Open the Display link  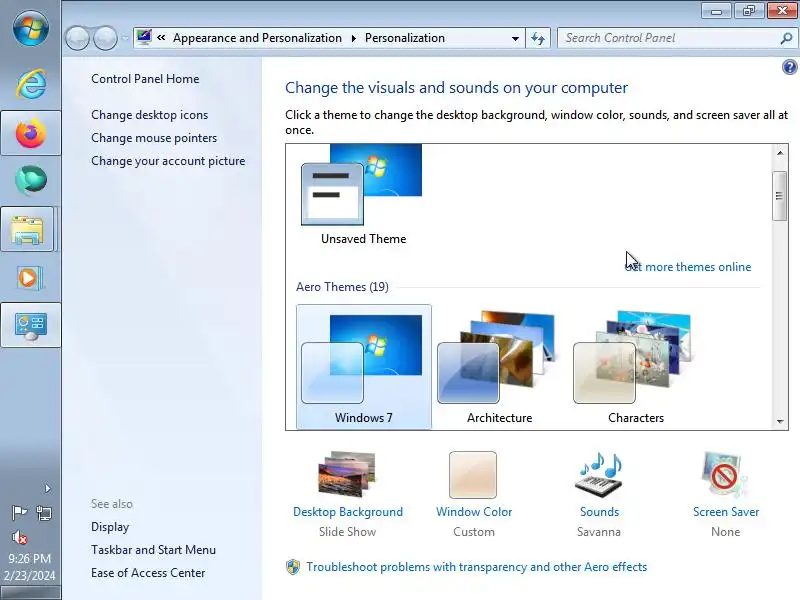click(110, 527)
